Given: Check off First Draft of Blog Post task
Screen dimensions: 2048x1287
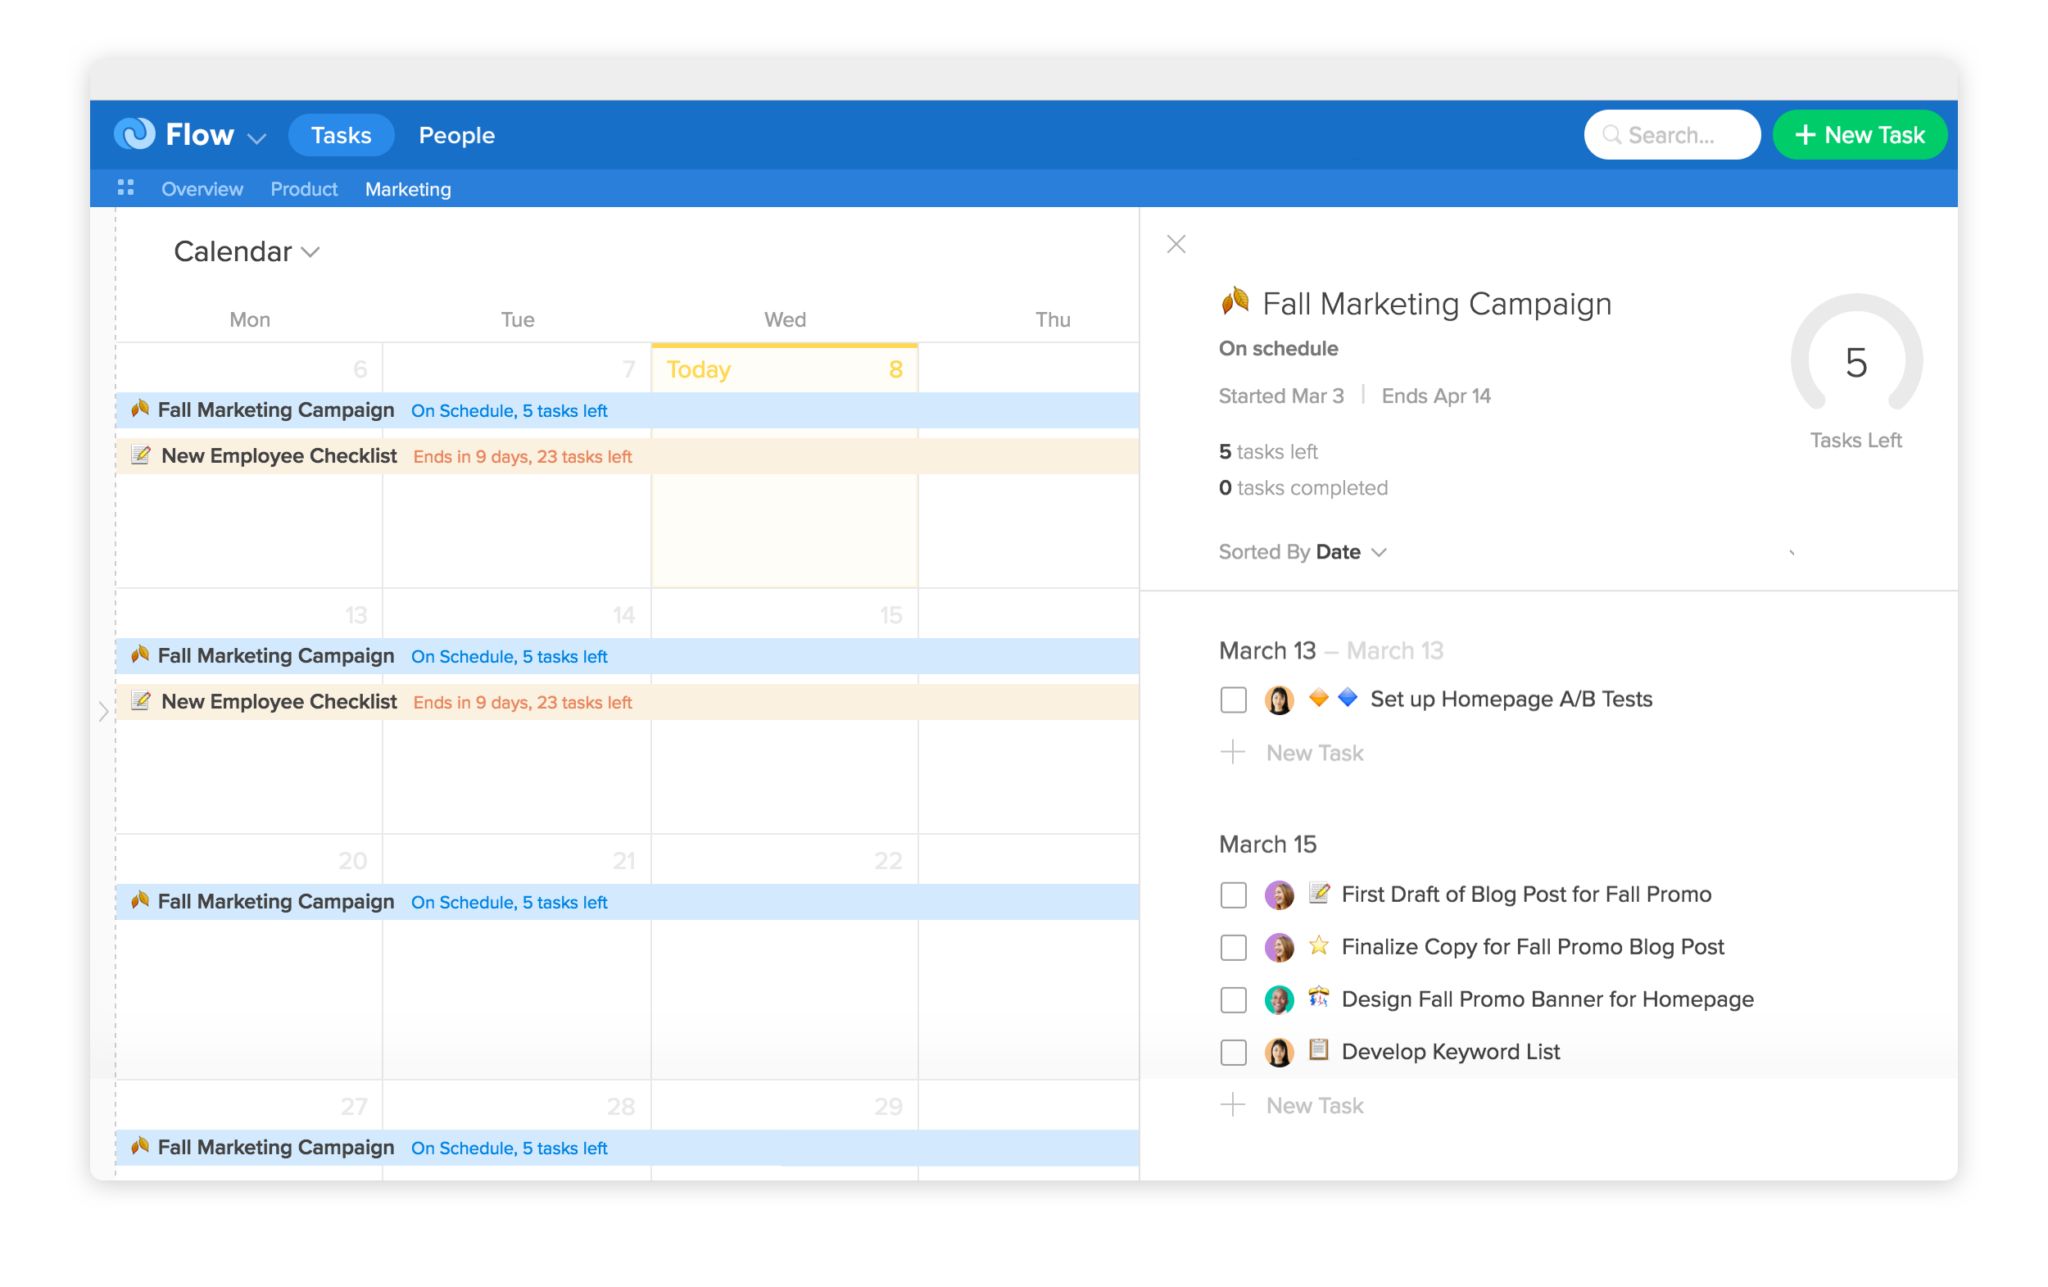Looking at the screenshot, I should [1233, 894].
